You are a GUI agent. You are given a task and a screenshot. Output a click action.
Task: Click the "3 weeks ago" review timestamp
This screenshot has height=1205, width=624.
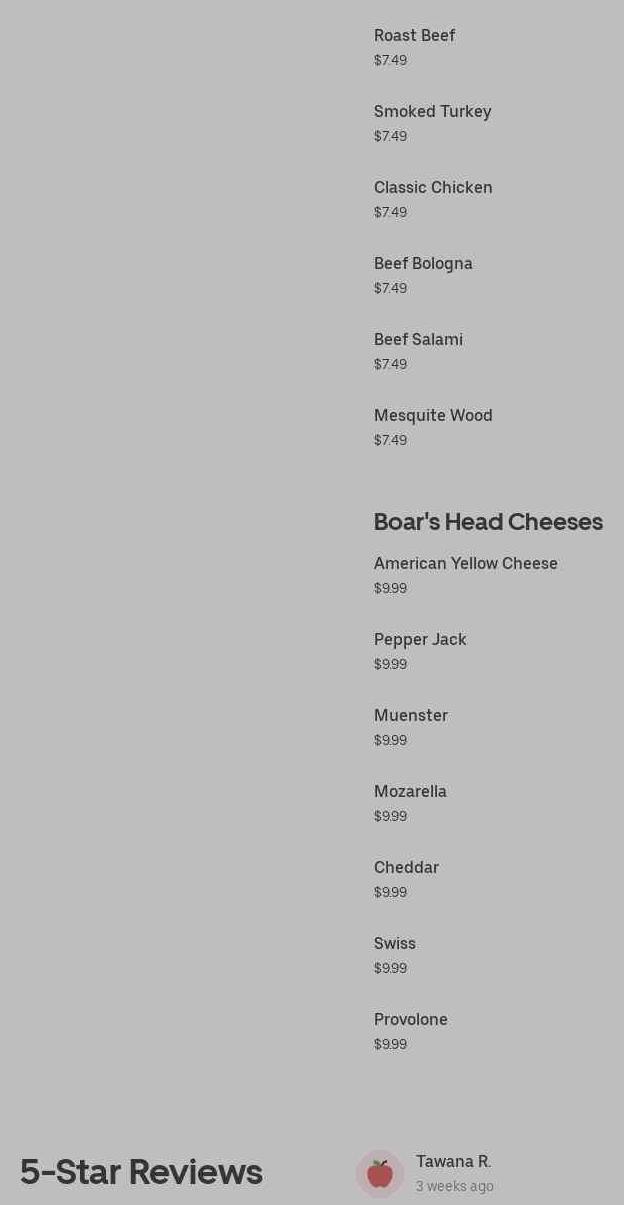pyautogui.click(x=454, y=1187)
